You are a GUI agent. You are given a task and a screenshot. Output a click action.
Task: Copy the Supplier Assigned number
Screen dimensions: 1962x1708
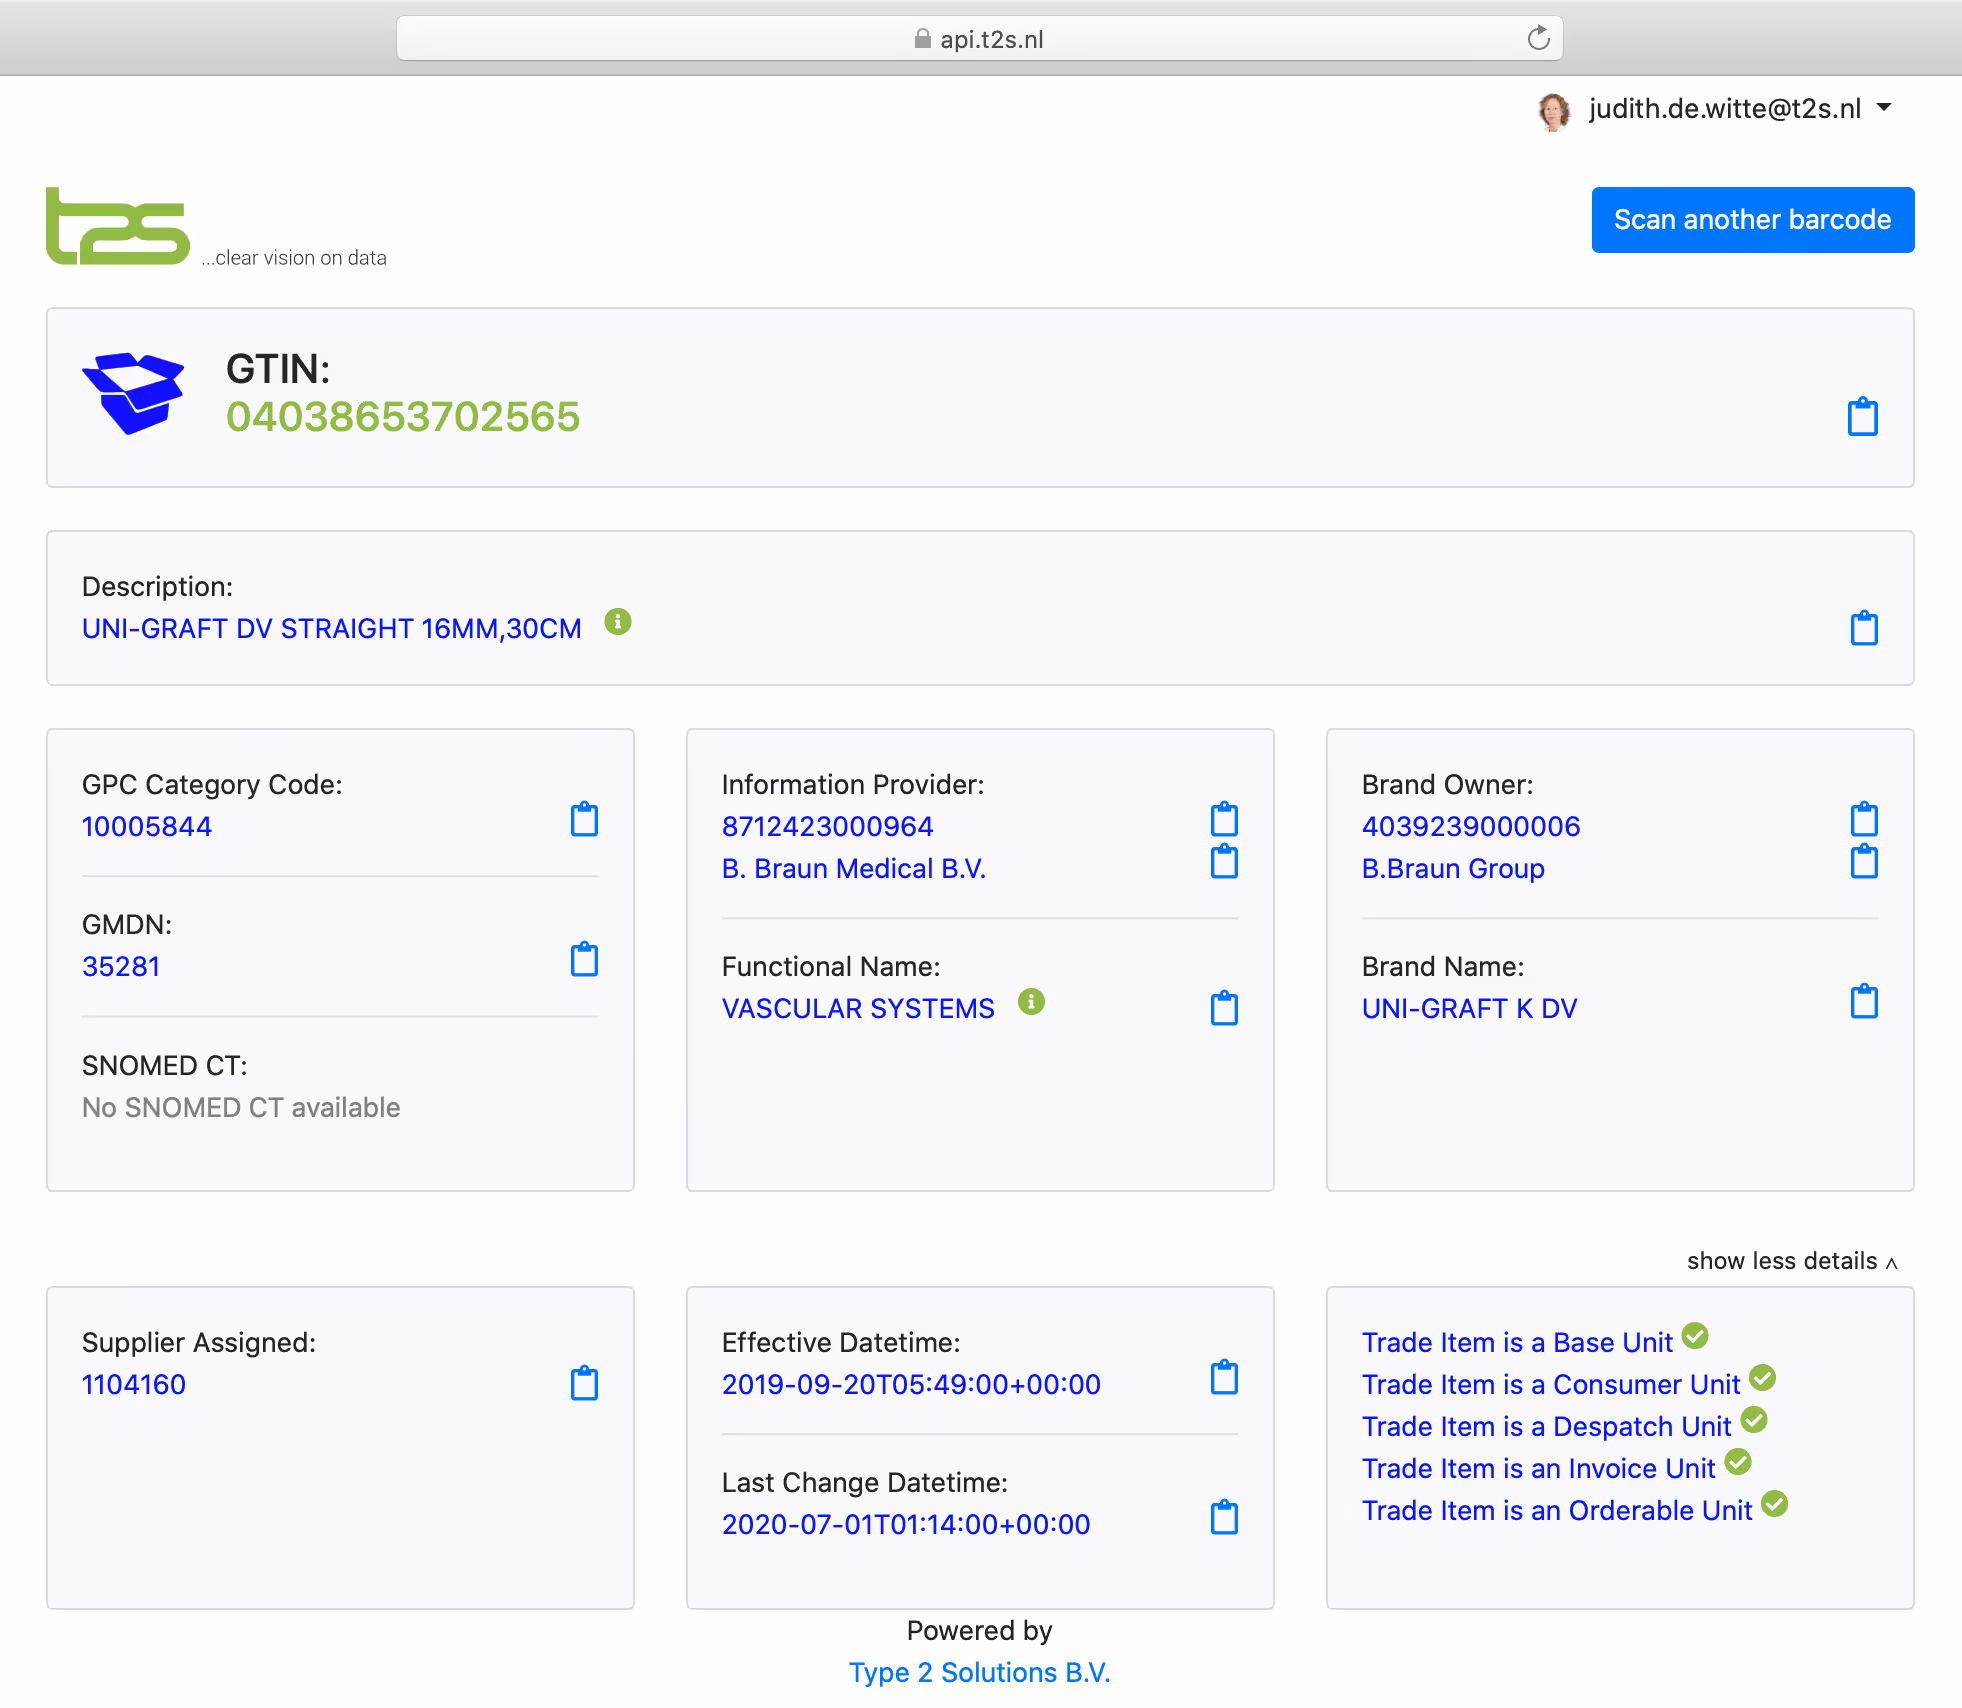point(584,1384)
